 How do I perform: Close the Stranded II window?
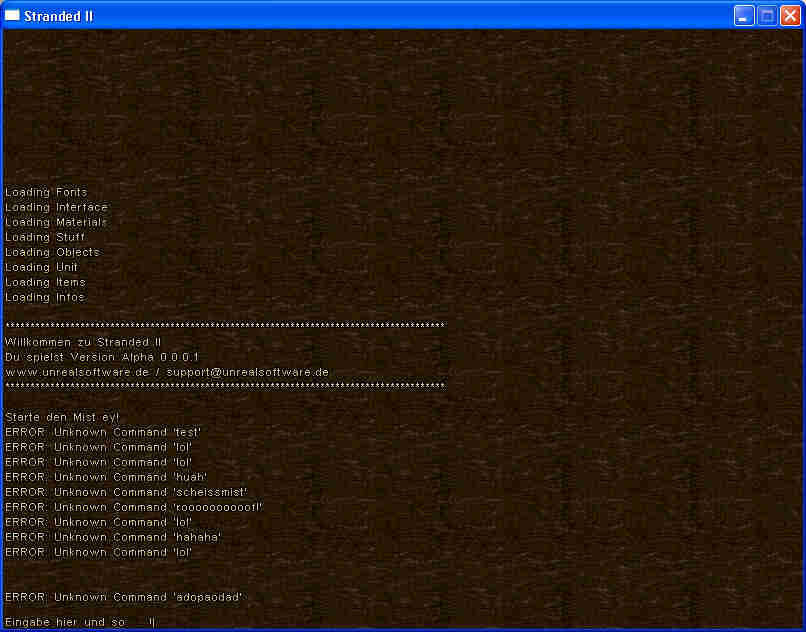pyautogui.click(x=790, y=15)
